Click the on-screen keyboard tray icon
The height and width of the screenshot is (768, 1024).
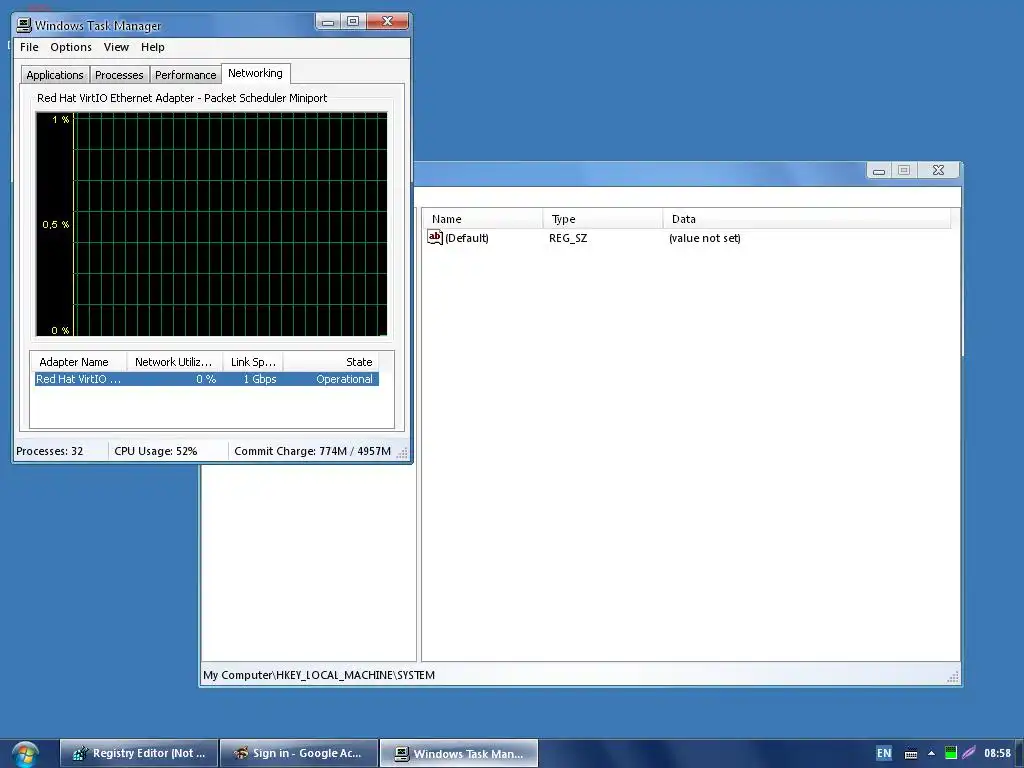coord(911,754)
